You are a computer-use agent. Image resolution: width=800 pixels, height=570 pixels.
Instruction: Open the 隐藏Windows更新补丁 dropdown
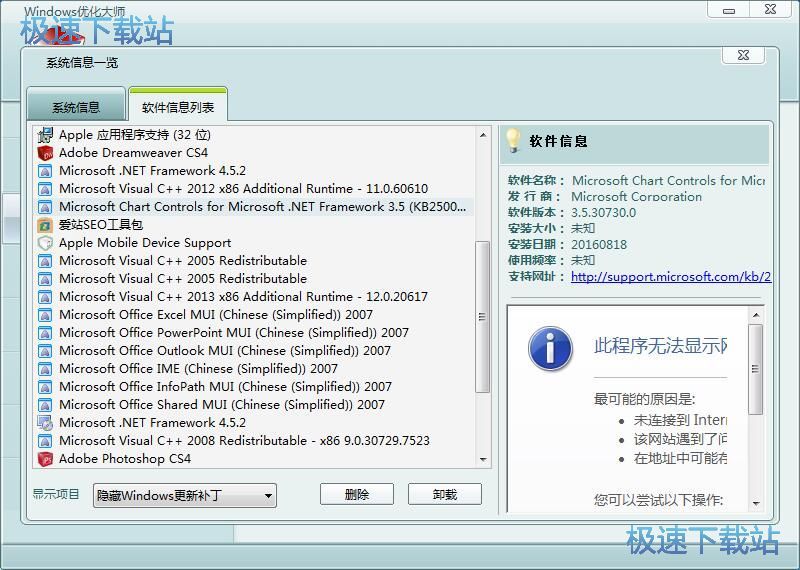[185, 495]
